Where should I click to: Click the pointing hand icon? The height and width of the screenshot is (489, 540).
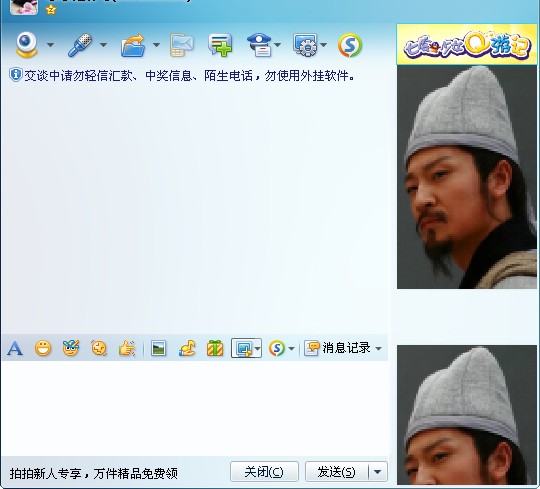127,348
